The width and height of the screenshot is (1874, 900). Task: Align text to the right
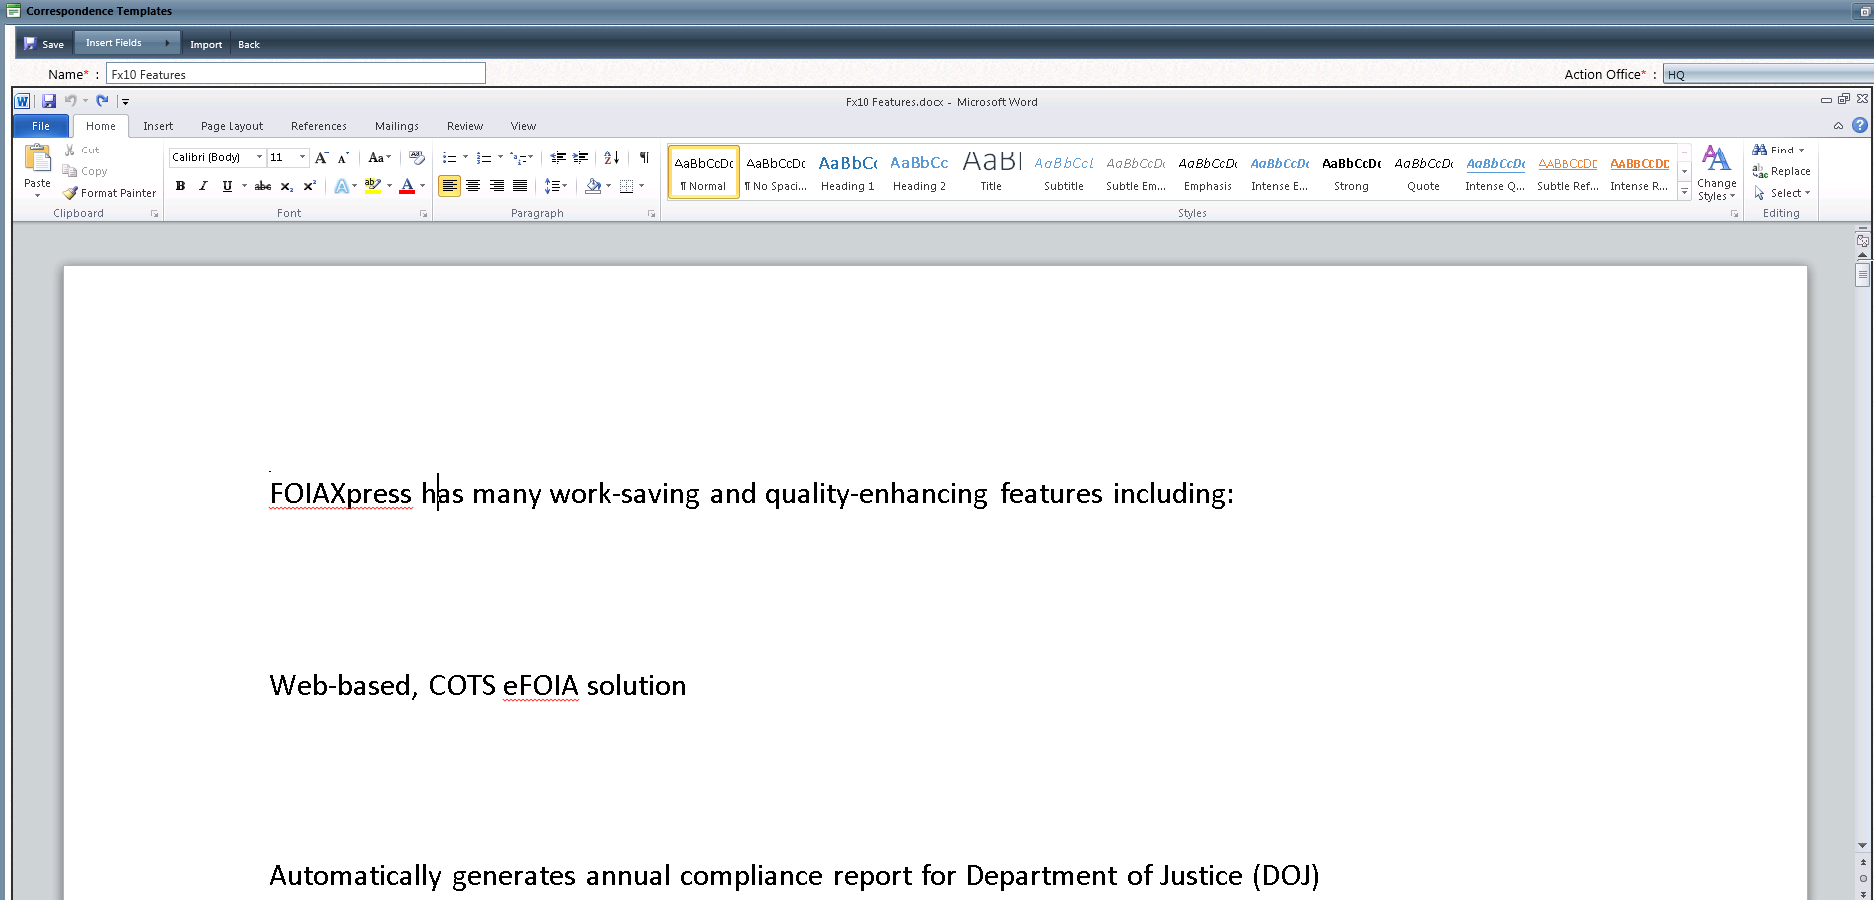(497, 186)
